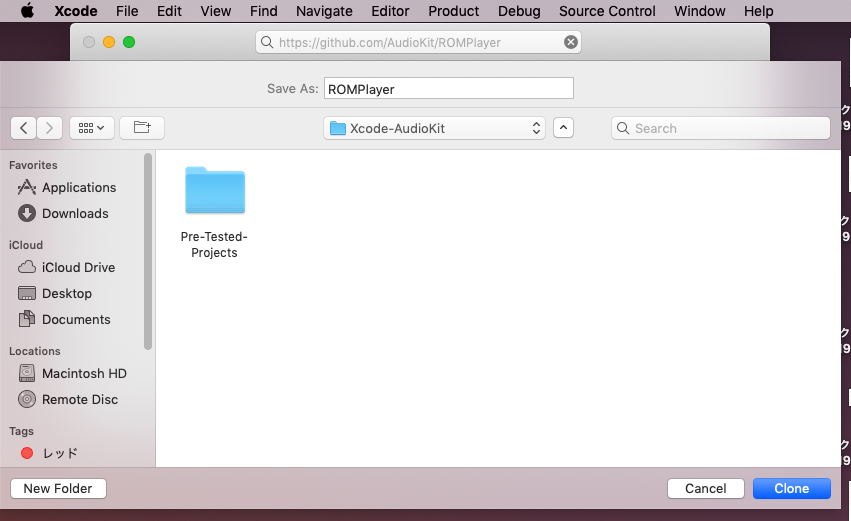
Task: Open the Debug menu
Action: [519, 11]
